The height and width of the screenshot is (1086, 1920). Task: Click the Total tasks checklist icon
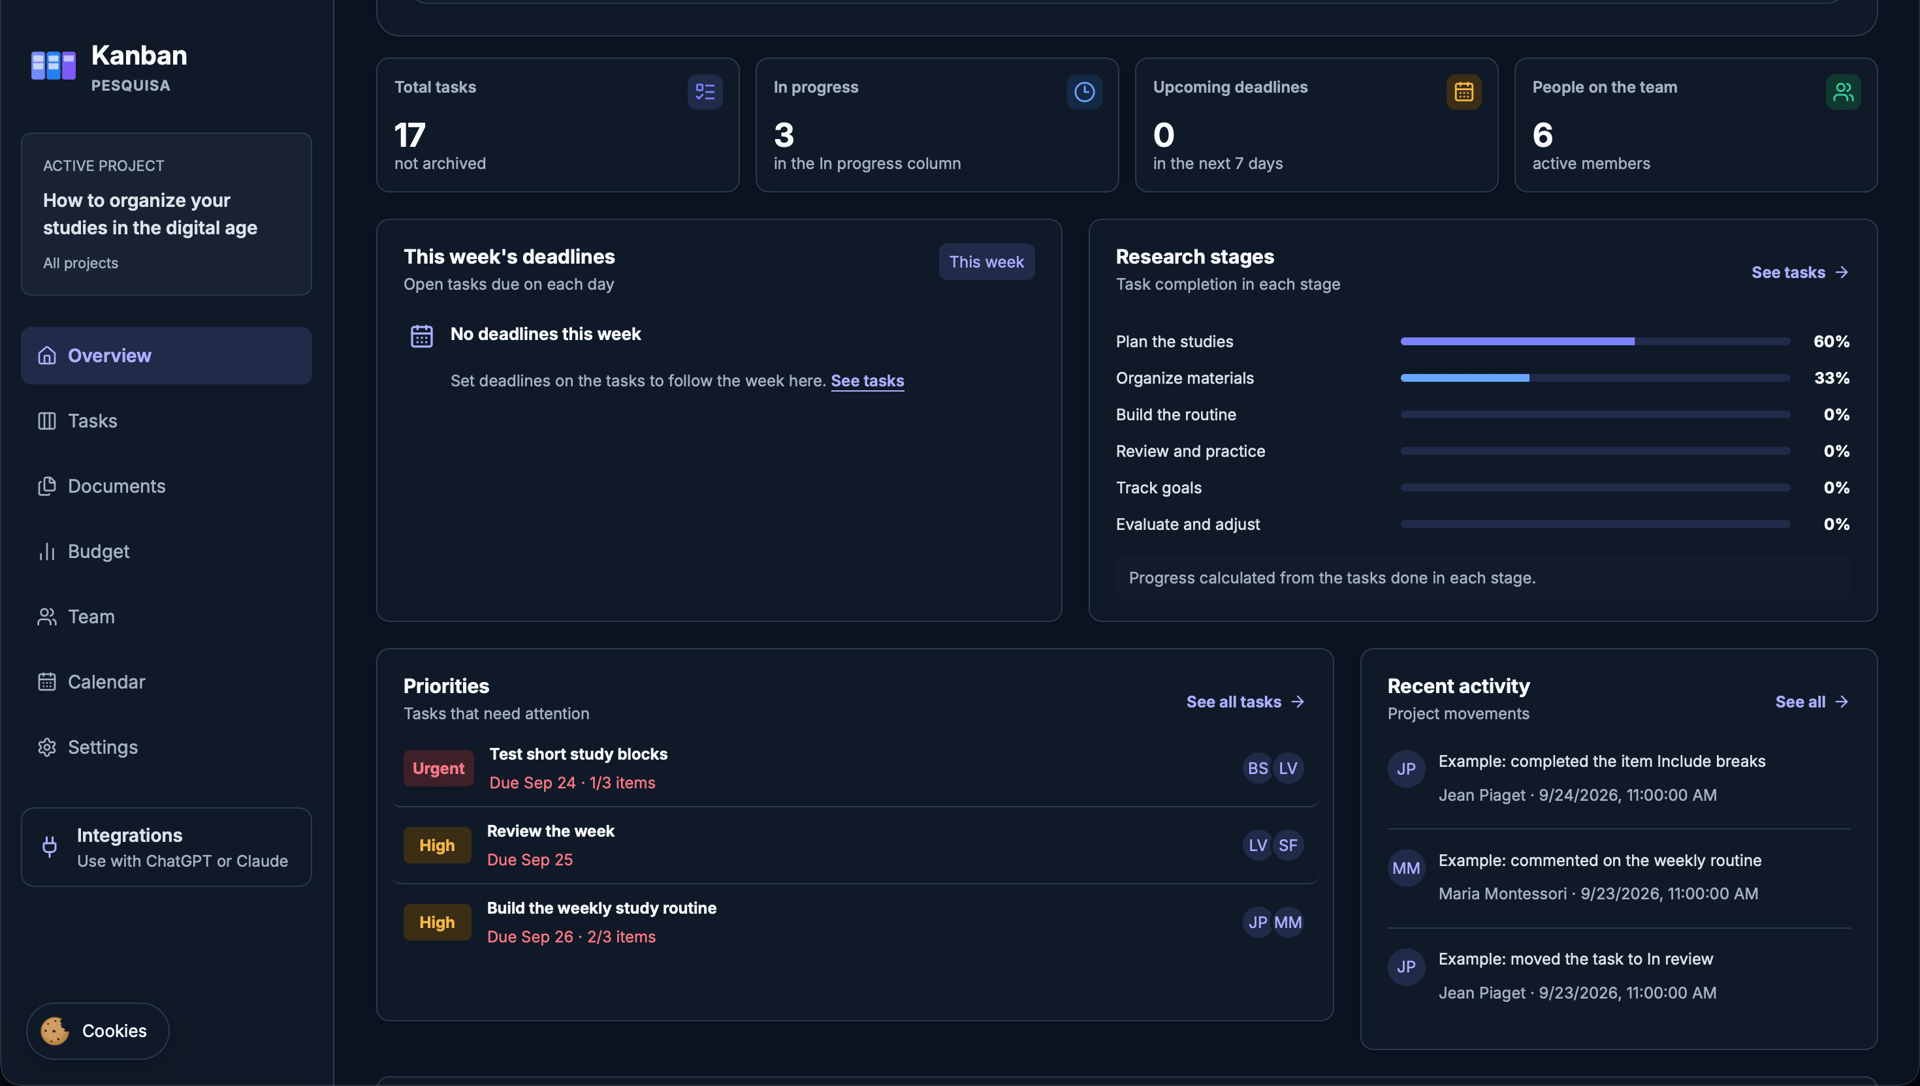coord(705,92)
